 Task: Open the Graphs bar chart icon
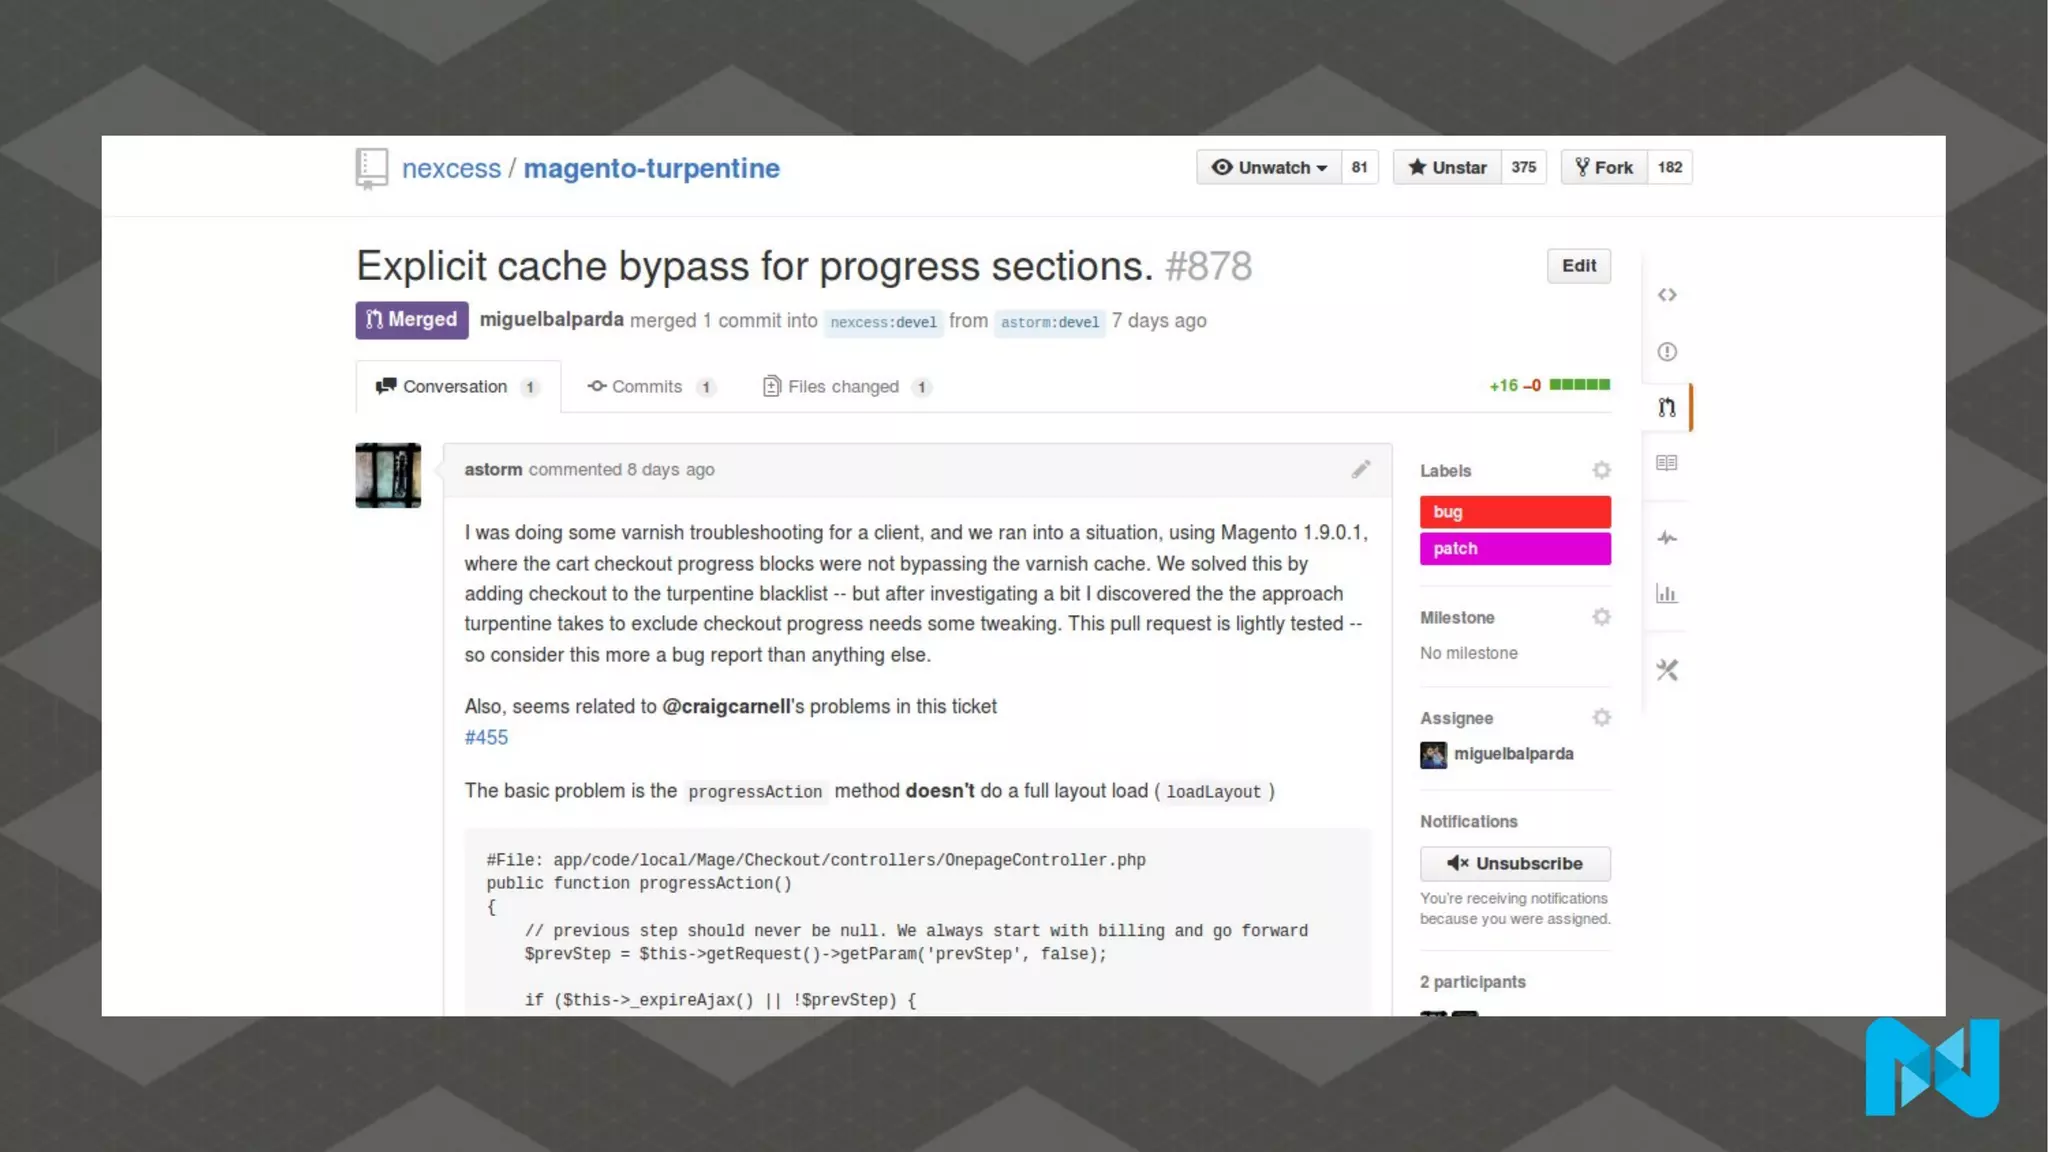click(x=1666, y=594)
